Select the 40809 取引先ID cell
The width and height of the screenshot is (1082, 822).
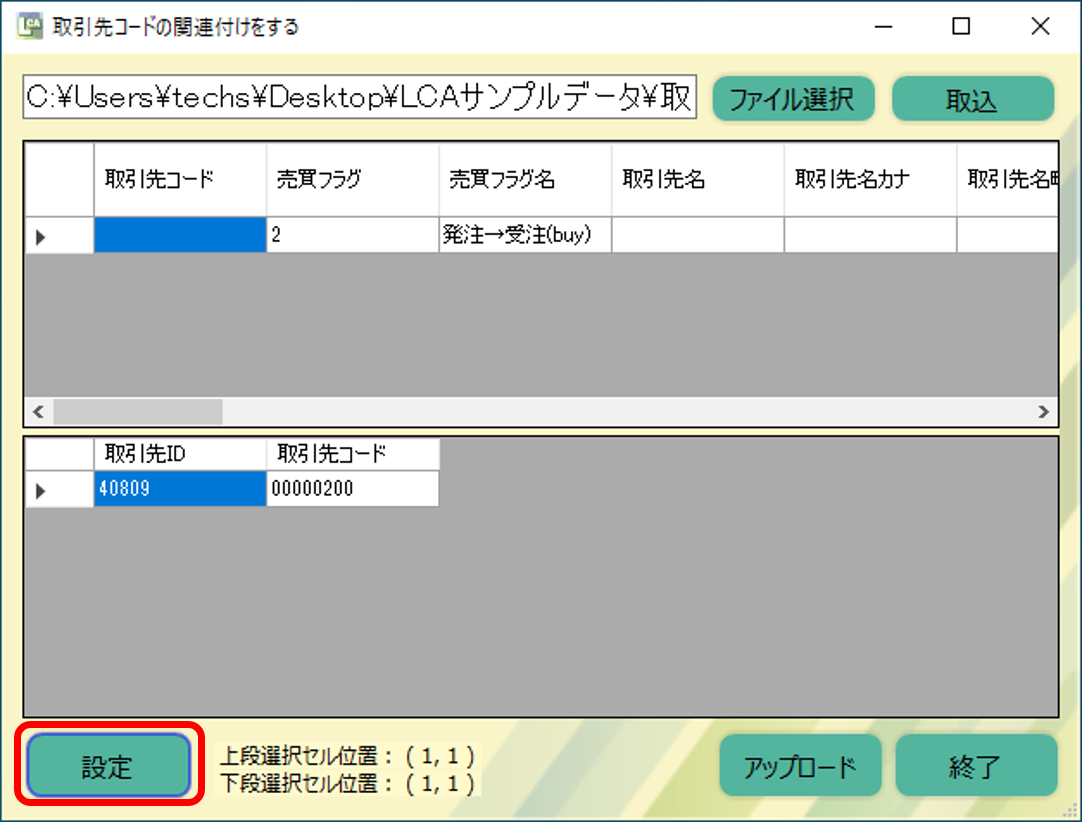coord(180,490)
